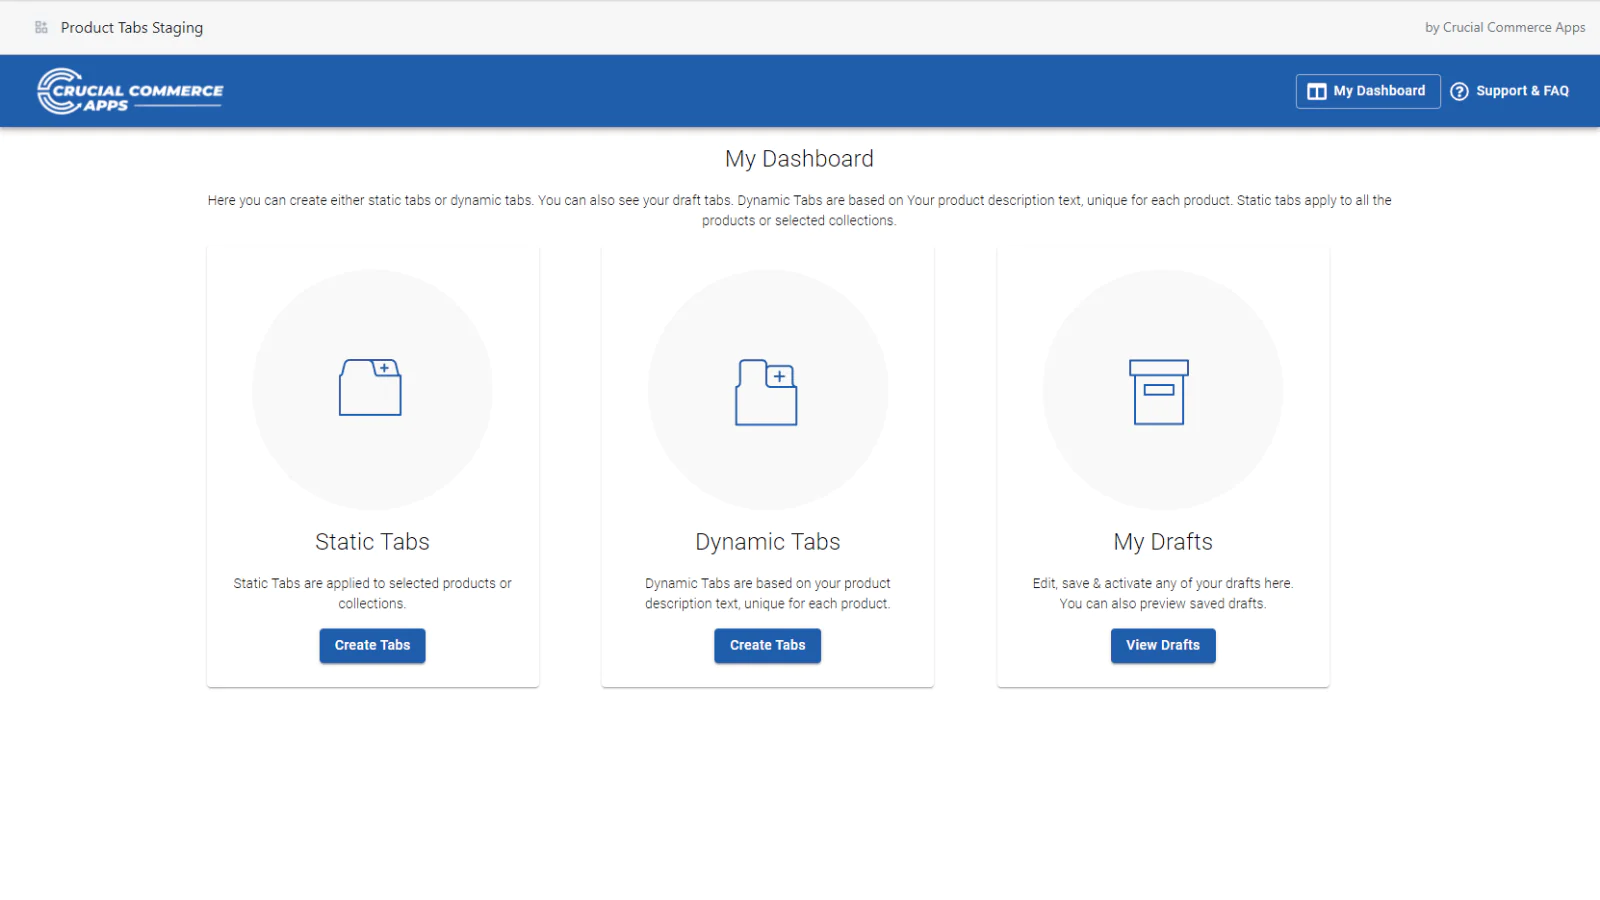1600x900 pixels.
Task: Open Support & FAQ page
Action: point(1510,91)
